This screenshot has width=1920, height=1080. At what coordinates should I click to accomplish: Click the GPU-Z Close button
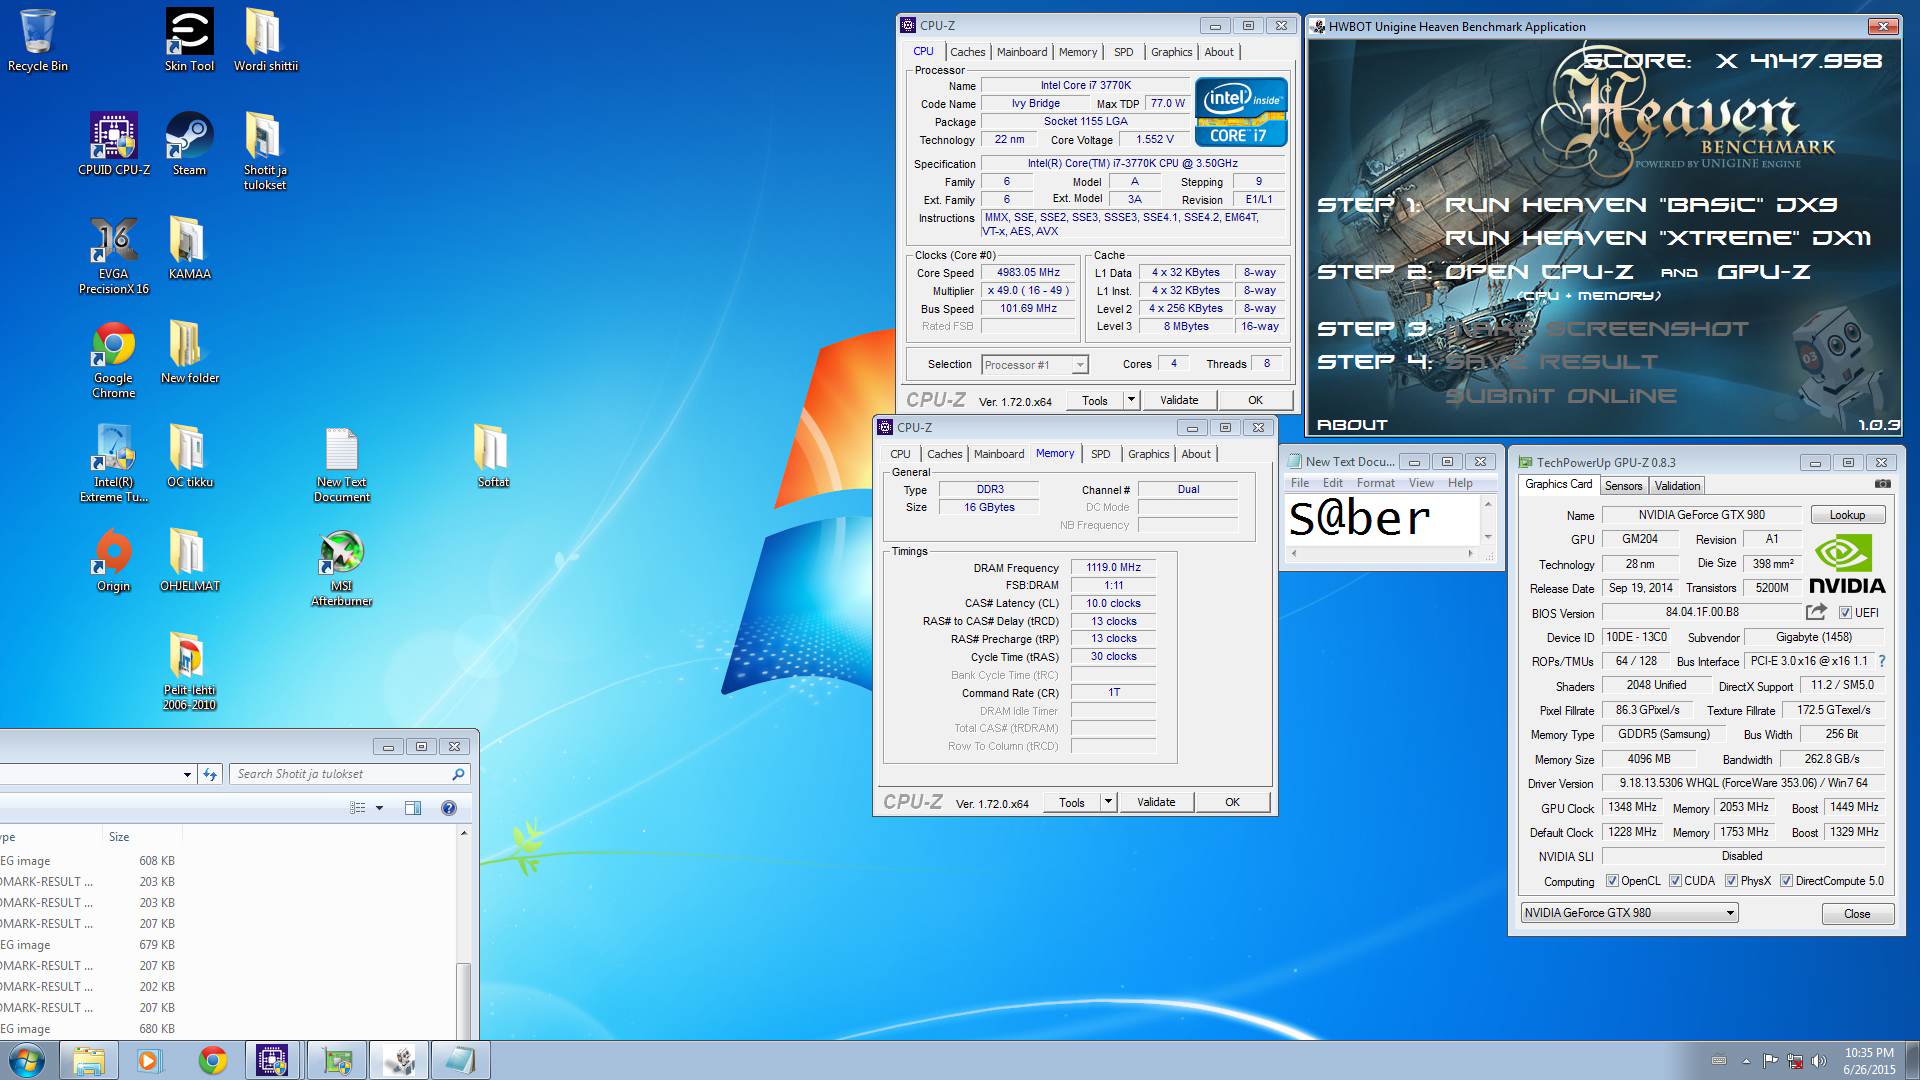point(1857,914)
